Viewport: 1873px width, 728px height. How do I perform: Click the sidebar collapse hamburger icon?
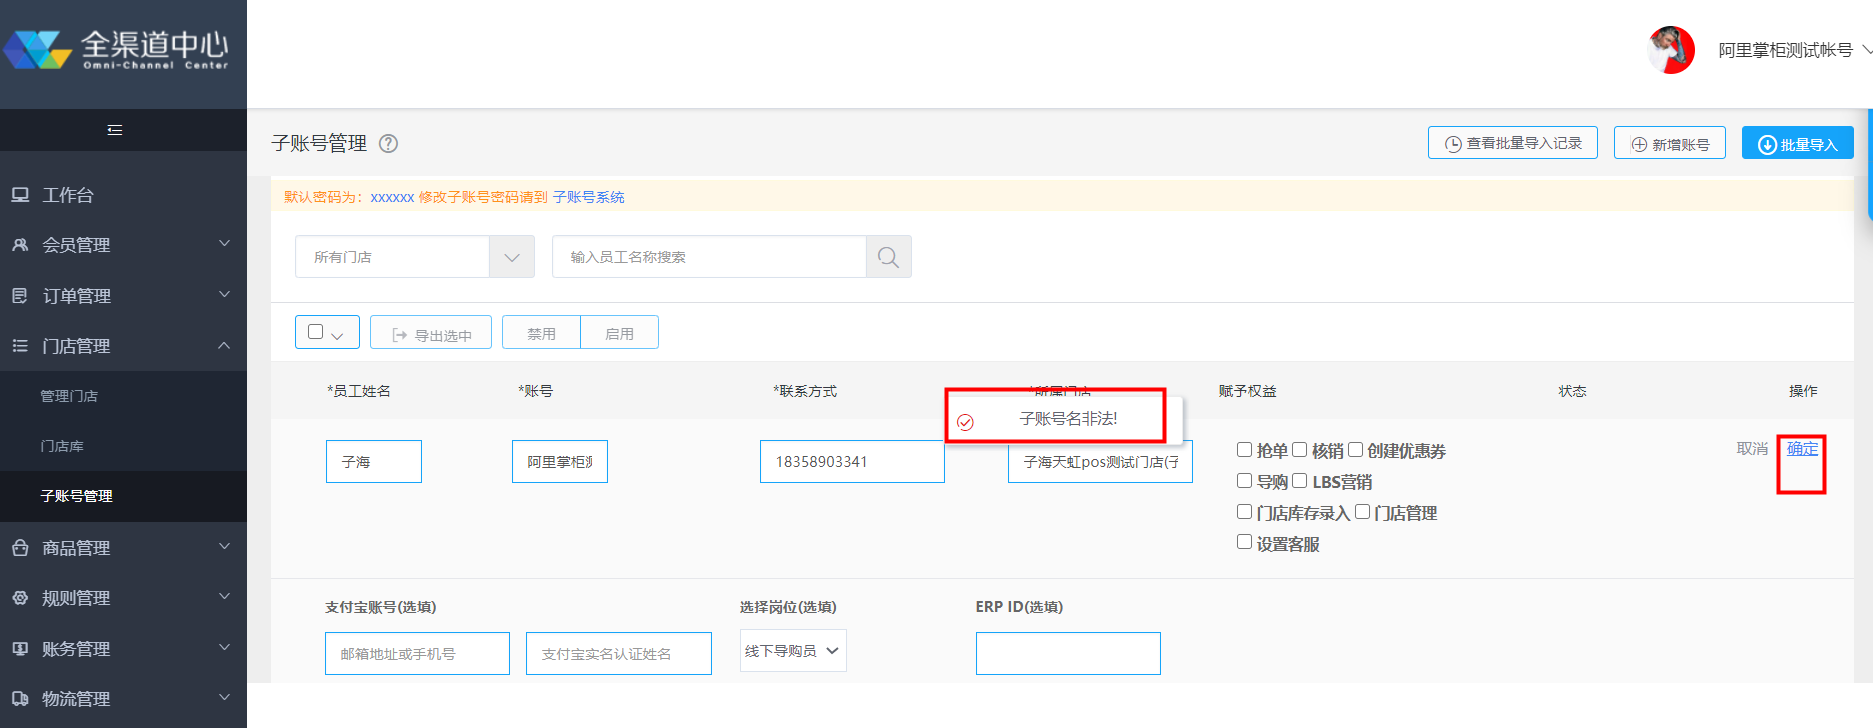coord(115,130)
